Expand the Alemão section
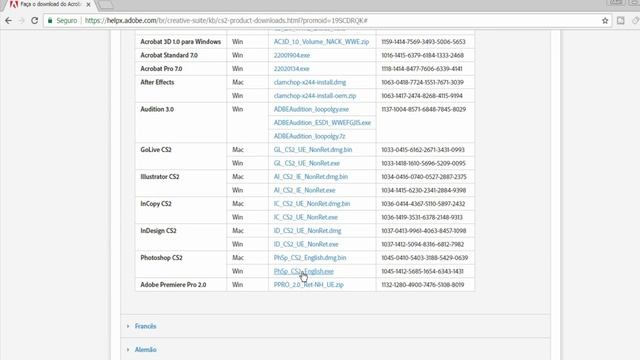 (x=145, y=349)
